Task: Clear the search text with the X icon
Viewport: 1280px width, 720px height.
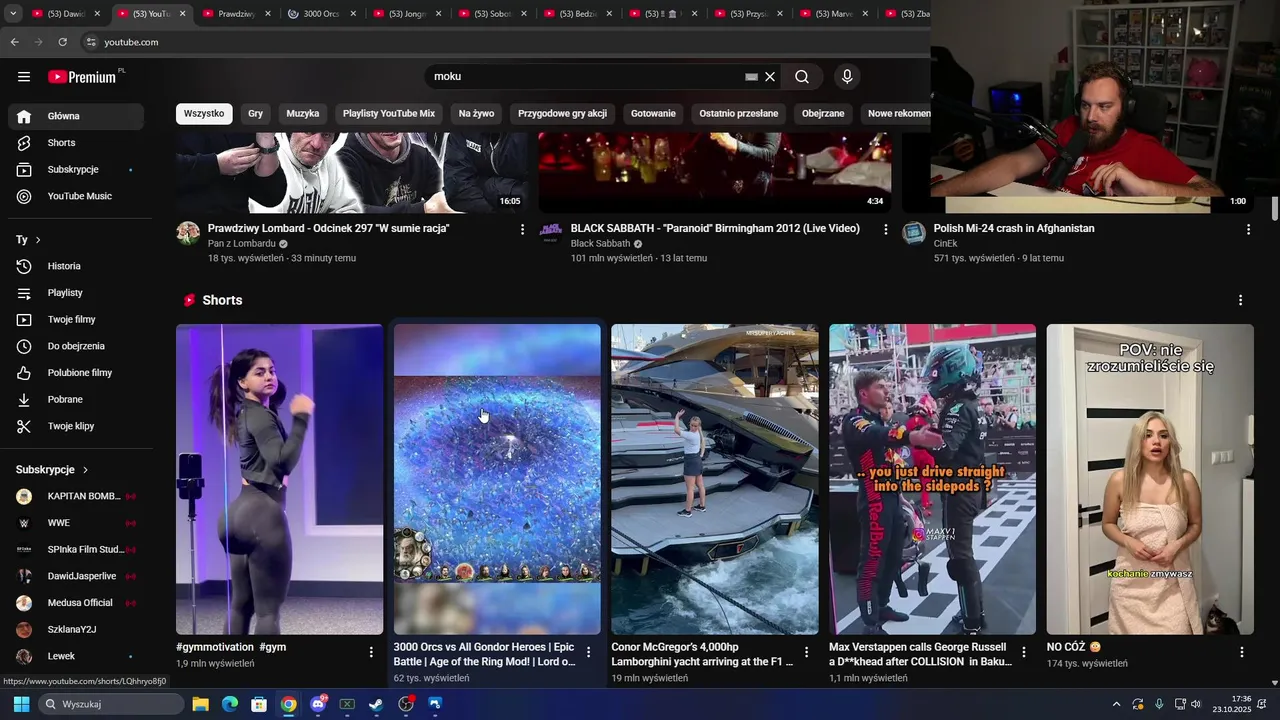Action: [770, 77]
